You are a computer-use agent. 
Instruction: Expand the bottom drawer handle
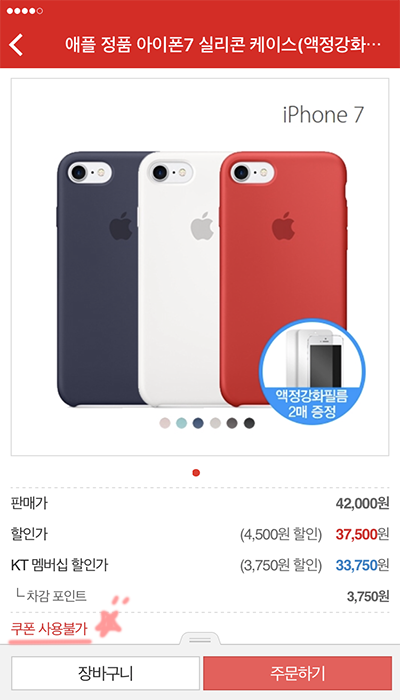point(200,639)
